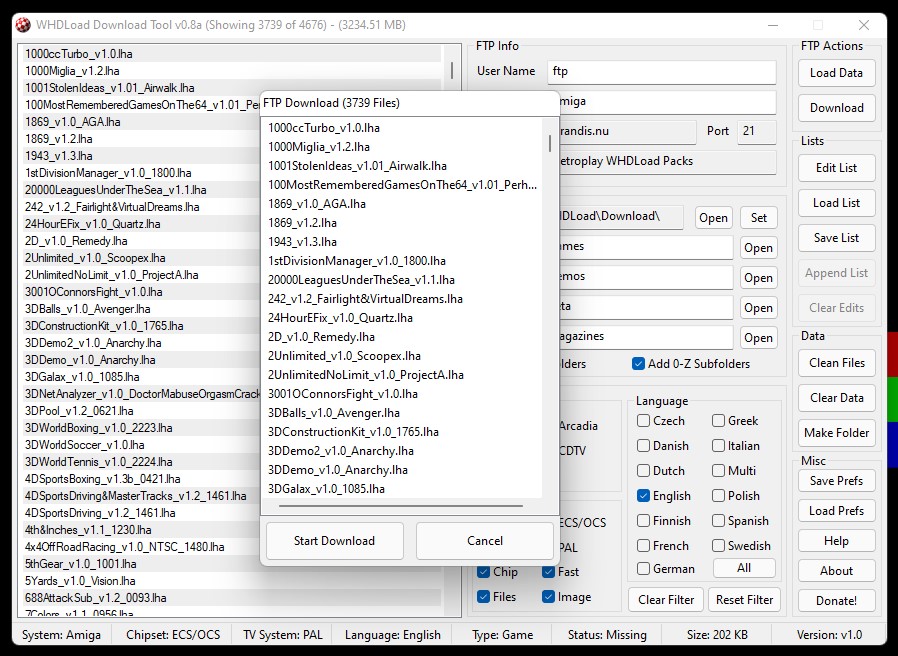Check the Dutch language option
898x656 pixels.
click(643, 471)
